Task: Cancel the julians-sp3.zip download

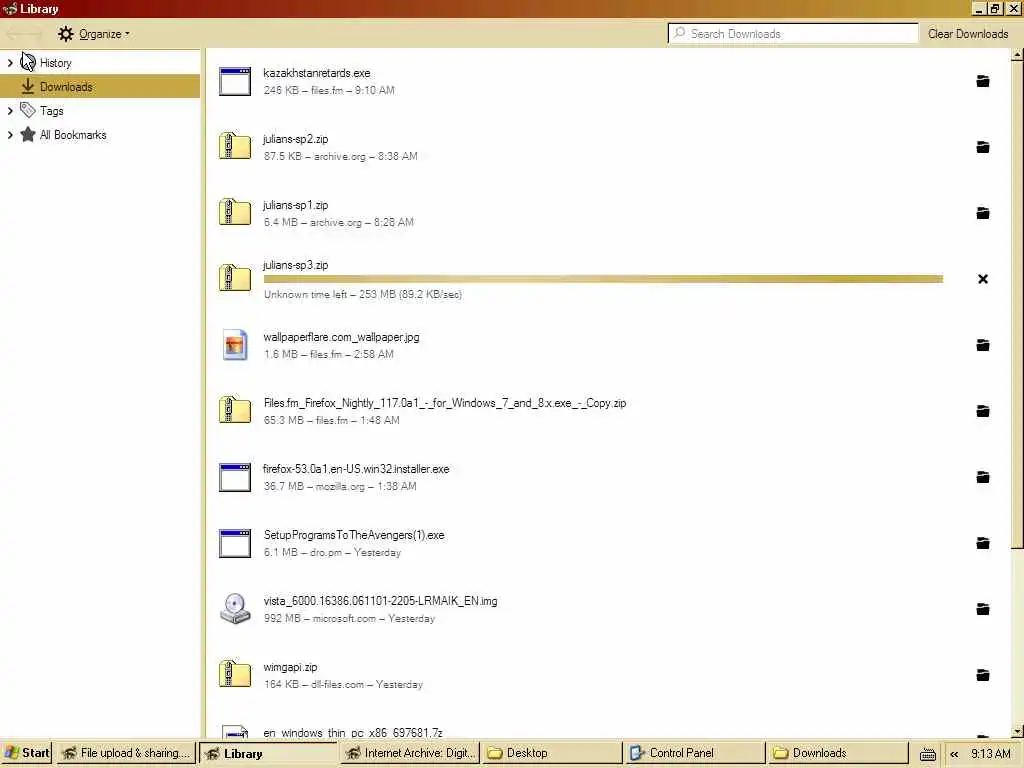Action: click(x=982, y=279)
